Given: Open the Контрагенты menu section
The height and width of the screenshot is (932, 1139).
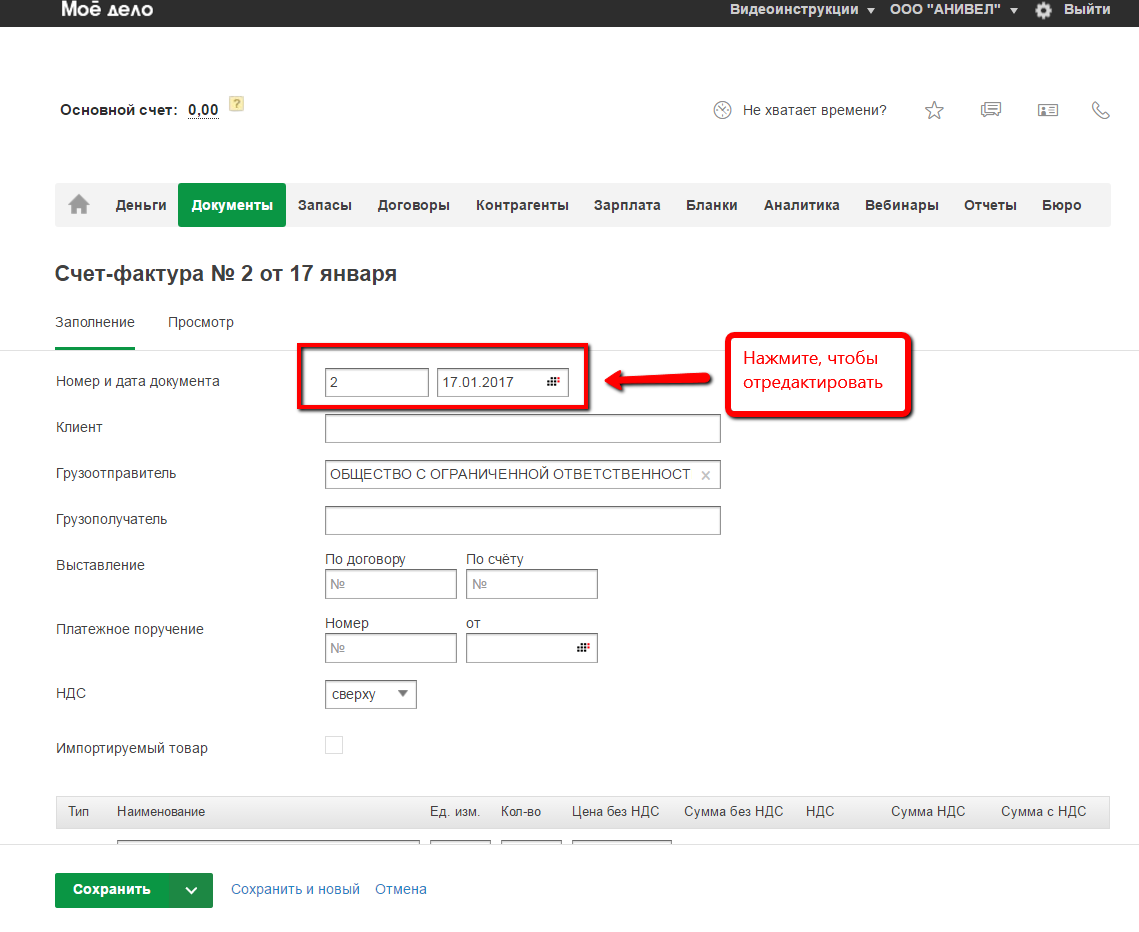Looking at the screenshot, I should pos(522,205).
